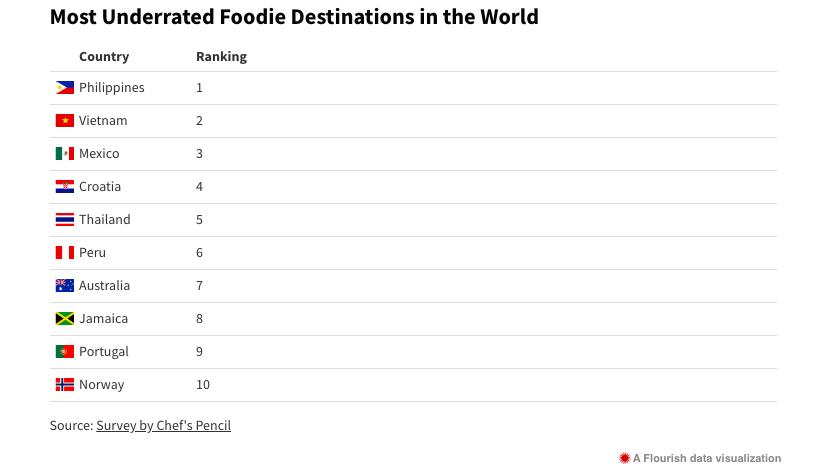
Task: Click the Thailand flag icon
Action: tap(65, 220)
